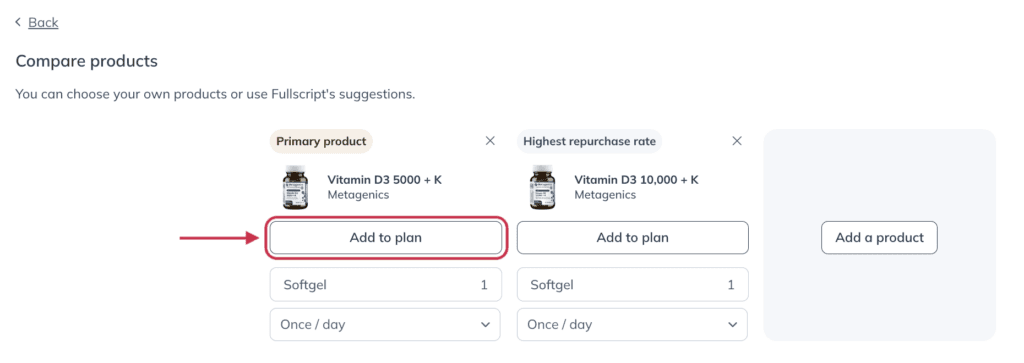
Task: Add Vitamin D3 5000 + K to plan
Action: coord(385,238)
